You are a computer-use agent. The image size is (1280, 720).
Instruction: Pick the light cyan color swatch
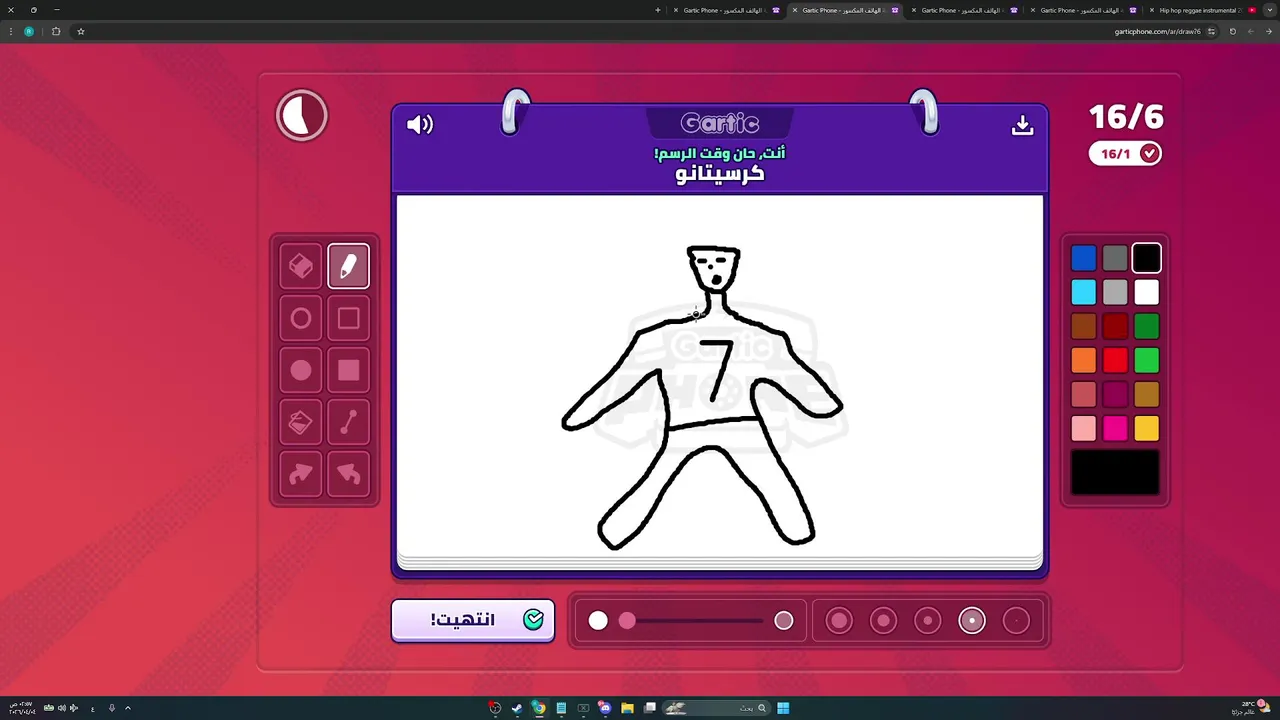click(x=1084, y=292)
